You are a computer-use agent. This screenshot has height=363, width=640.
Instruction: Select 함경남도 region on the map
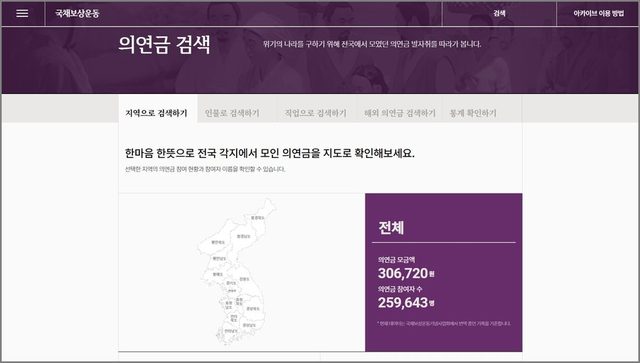(x=243, y=236)
